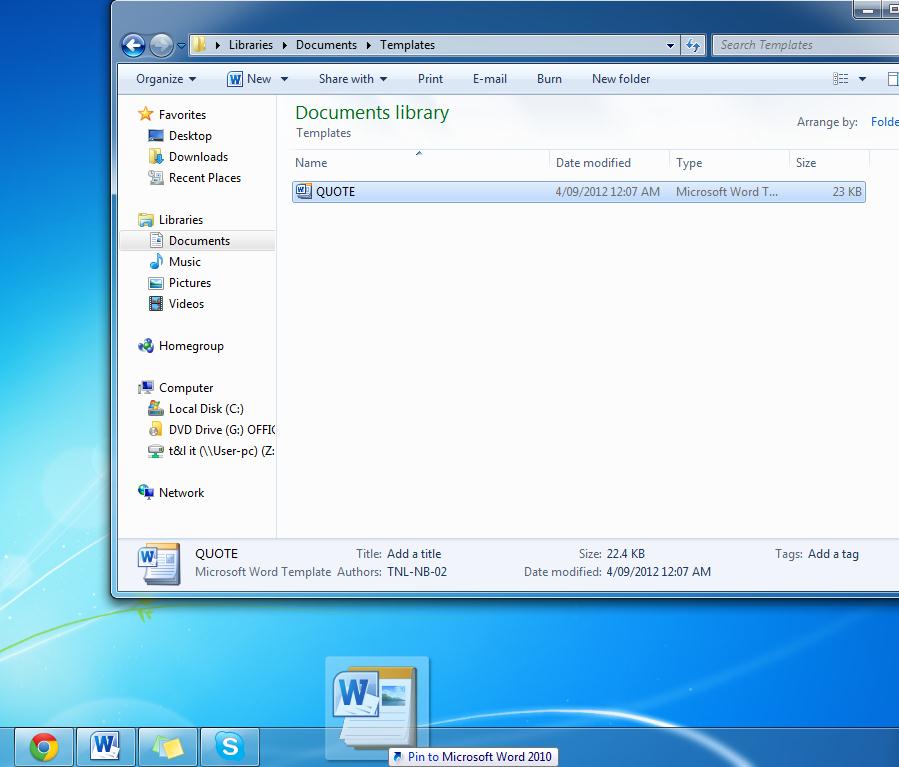Open the Arrange by Folder dropdown
This screenshot has height=767, width=899.
click(x=885, y=122)
